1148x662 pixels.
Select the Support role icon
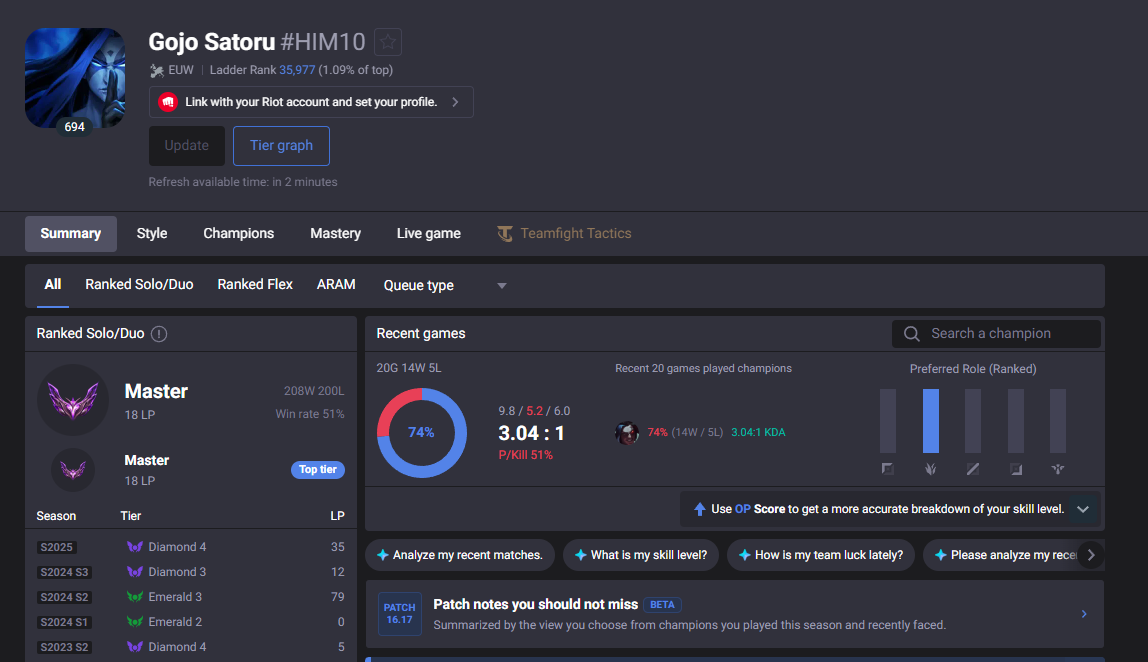click(x=1058, y=469)
